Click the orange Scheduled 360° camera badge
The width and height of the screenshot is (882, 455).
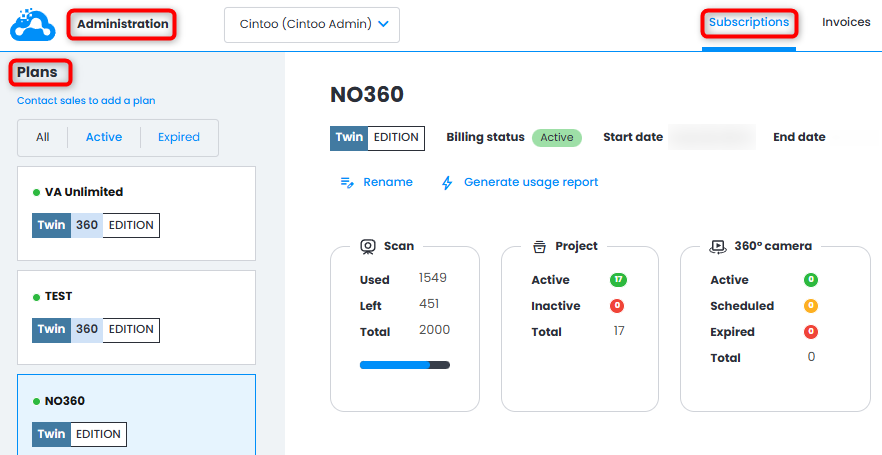811,306
